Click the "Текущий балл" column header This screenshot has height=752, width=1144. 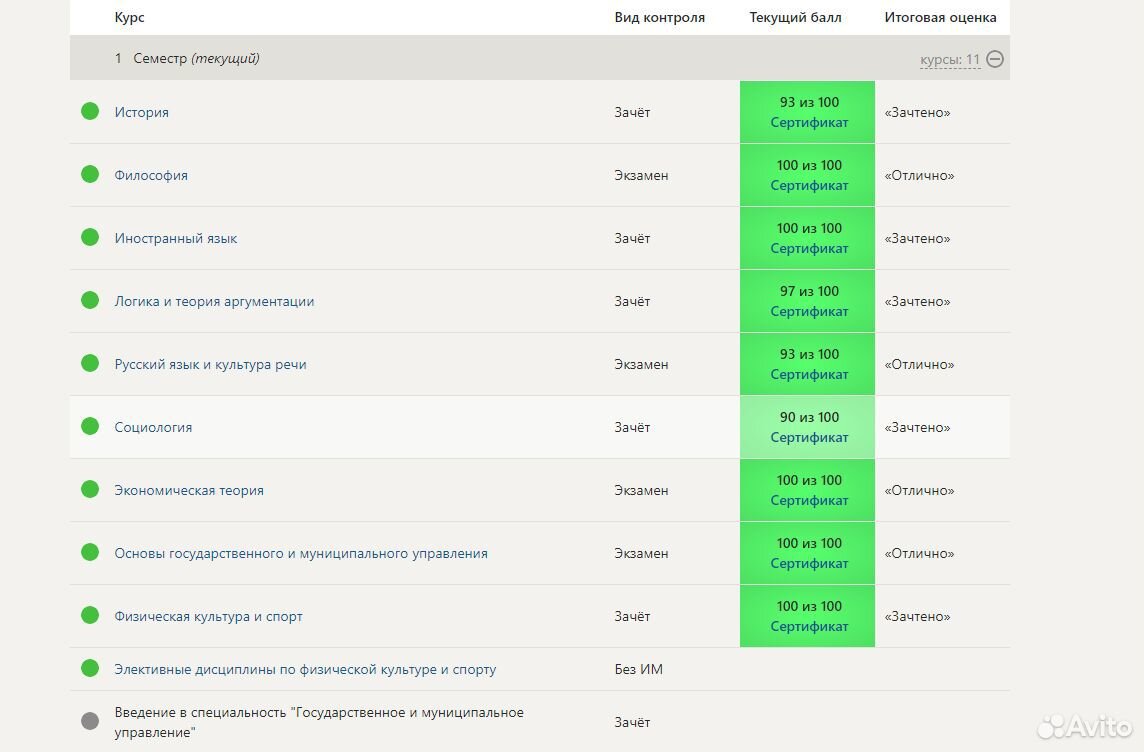click(795, 17)
